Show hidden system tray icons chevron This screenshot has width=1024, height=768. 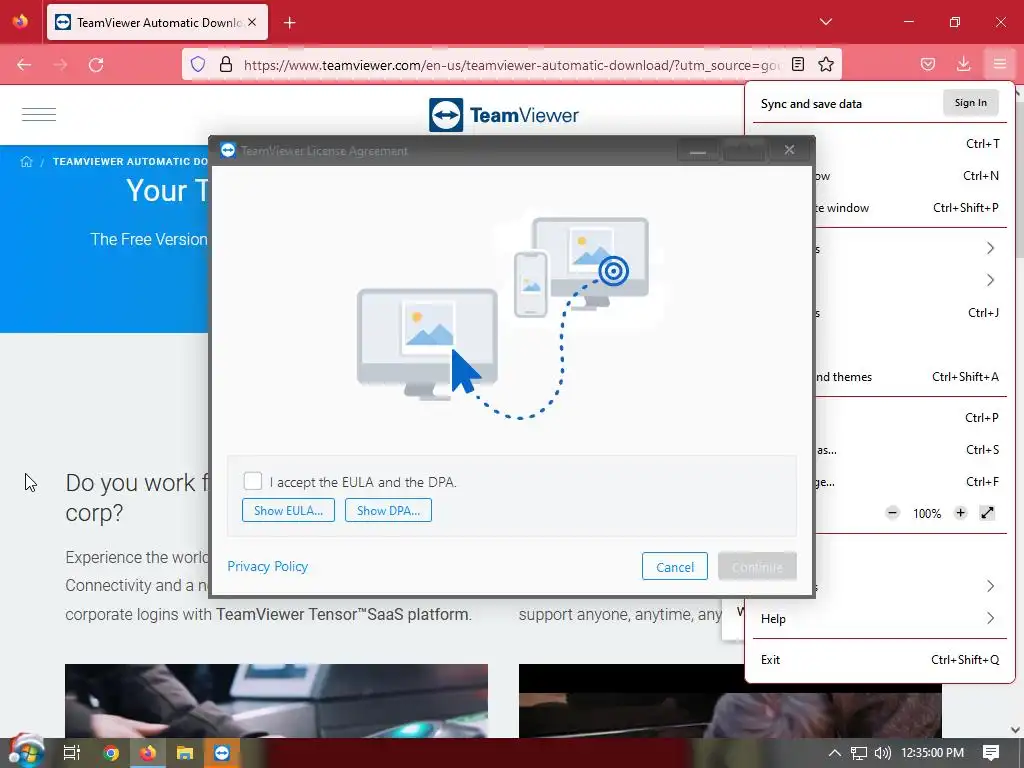coord(834,753)
